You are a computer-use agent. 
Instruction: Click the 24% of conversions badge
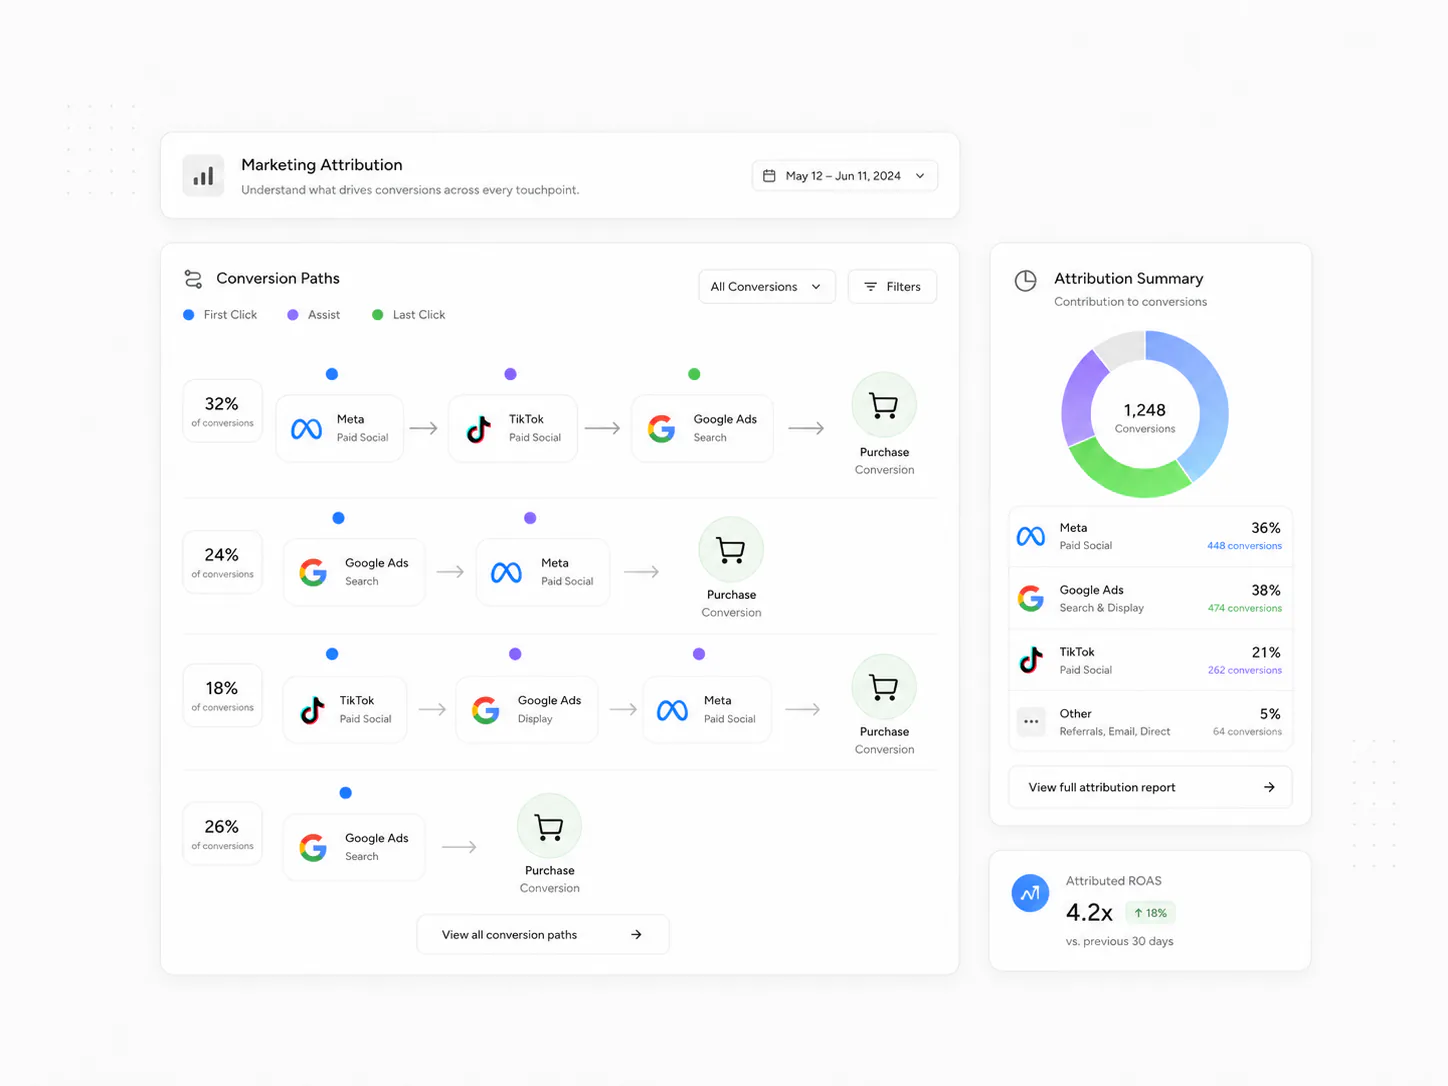pyautogui.click(x=222, y=562)
